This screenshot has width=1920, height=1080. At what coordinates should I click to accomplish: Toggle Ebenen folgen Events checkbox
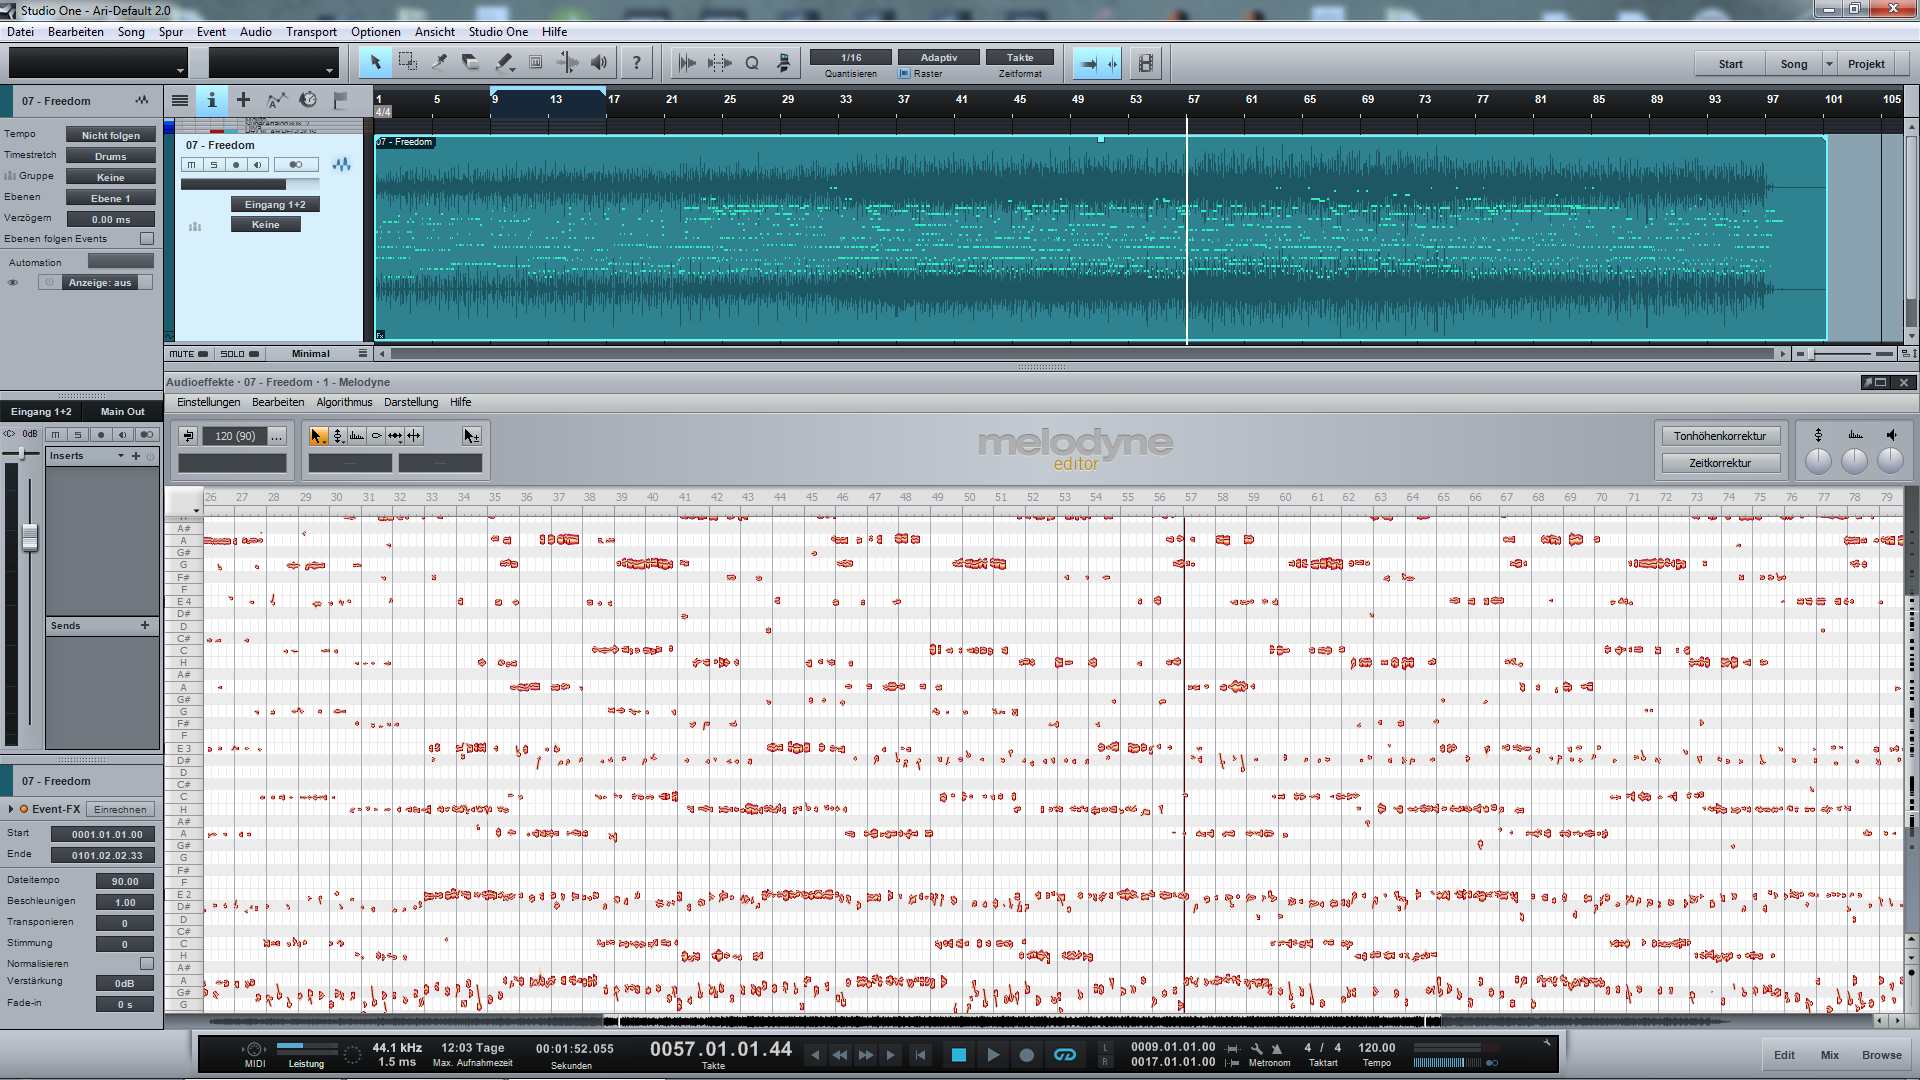[147, 239]
